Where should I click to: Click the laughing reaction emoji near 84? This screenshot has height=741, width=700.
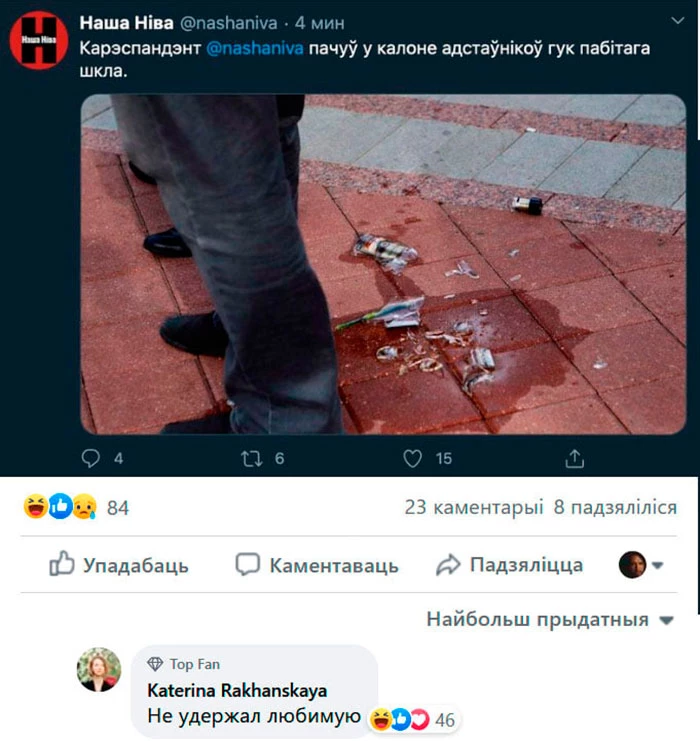[x=36, y=507]
